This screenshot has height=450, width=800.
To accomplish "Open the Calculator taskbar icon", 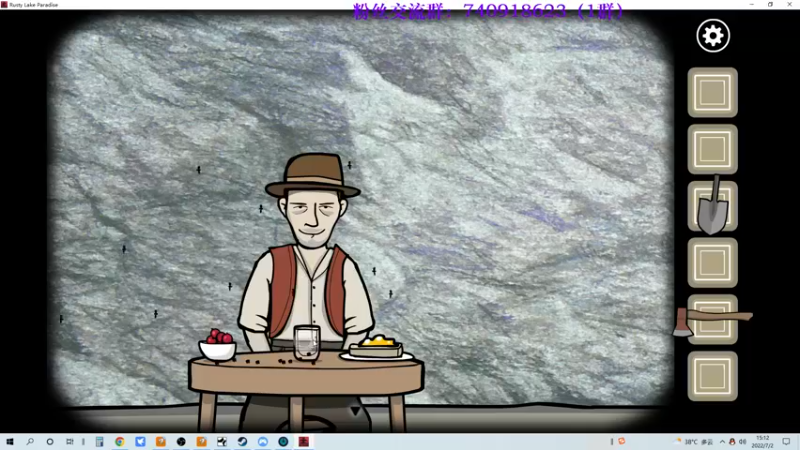I will tap(99, 442).
